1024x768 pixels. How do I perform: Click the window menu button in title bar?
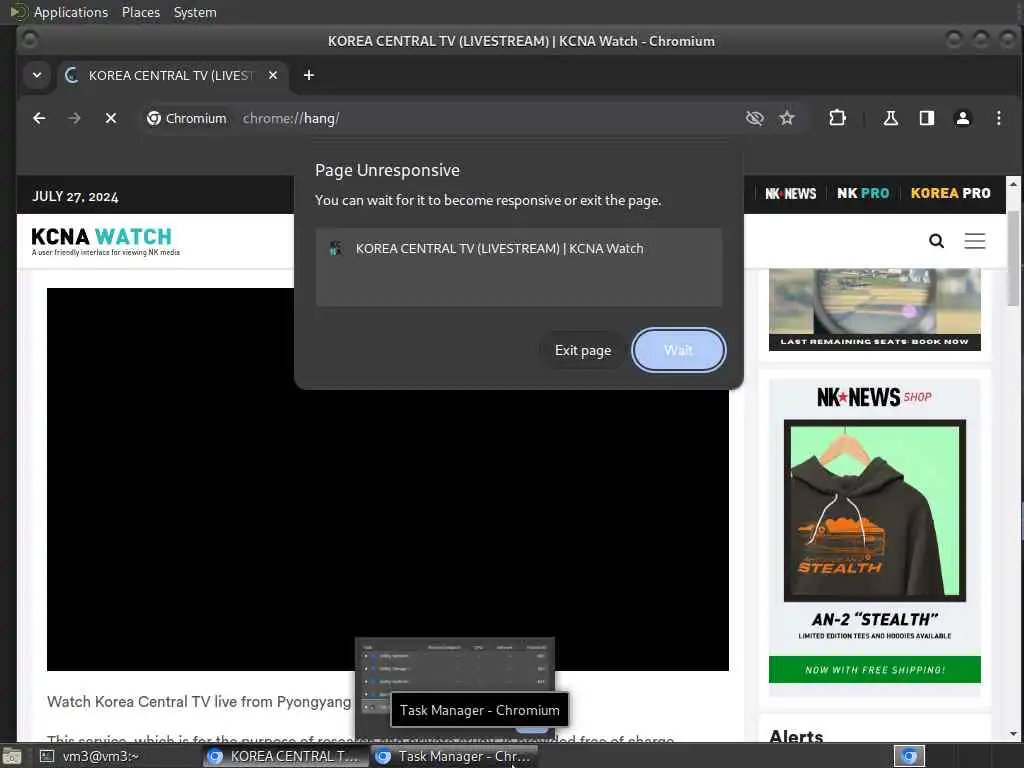(x=29, y=40)
